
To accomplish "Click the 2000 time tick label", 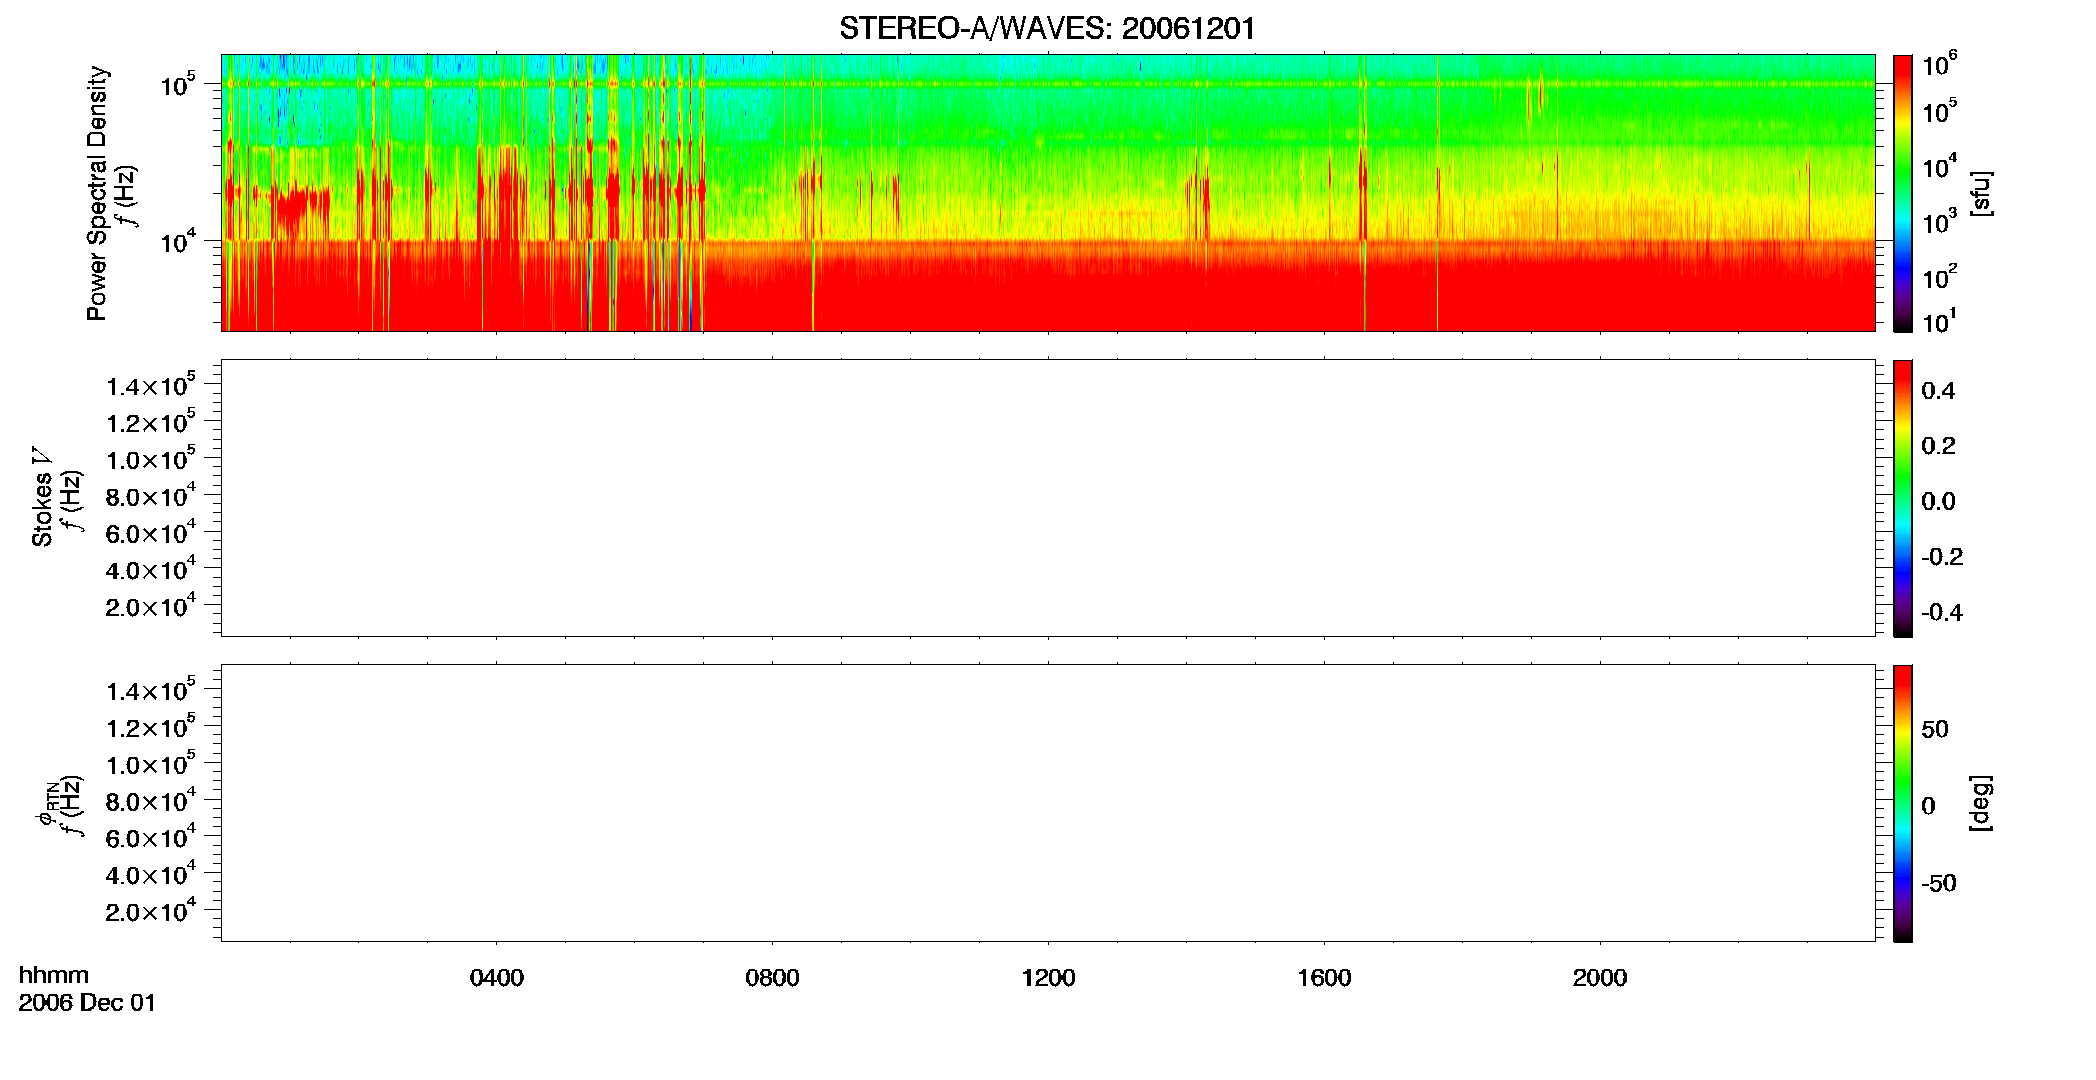I will click(x=1600, y=978).
